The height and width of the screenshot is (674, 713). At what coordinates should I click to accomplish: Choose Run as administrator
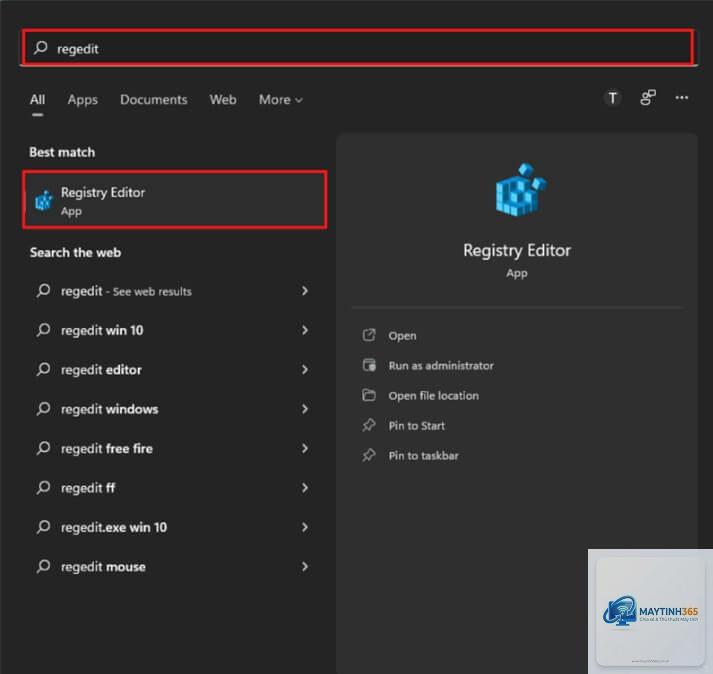(441, 366)
